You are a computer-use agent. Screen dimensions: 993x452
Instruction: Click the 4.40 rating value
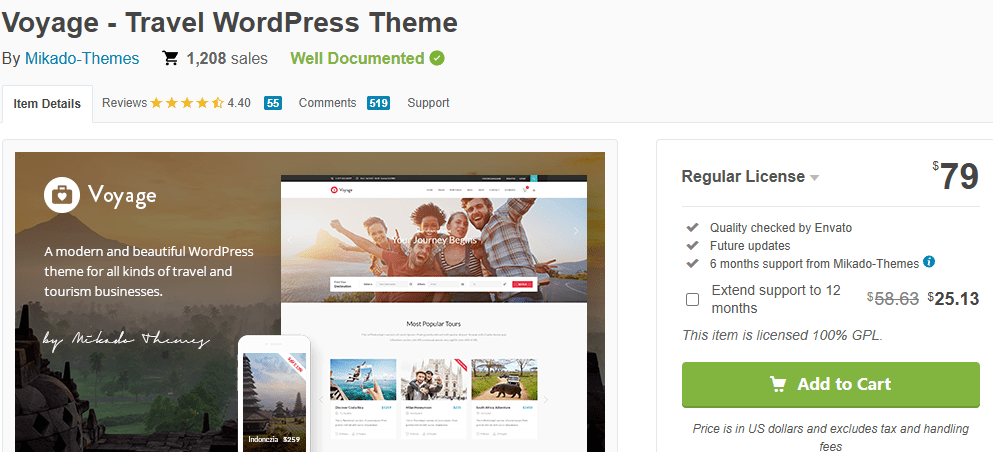coord(239,103)
